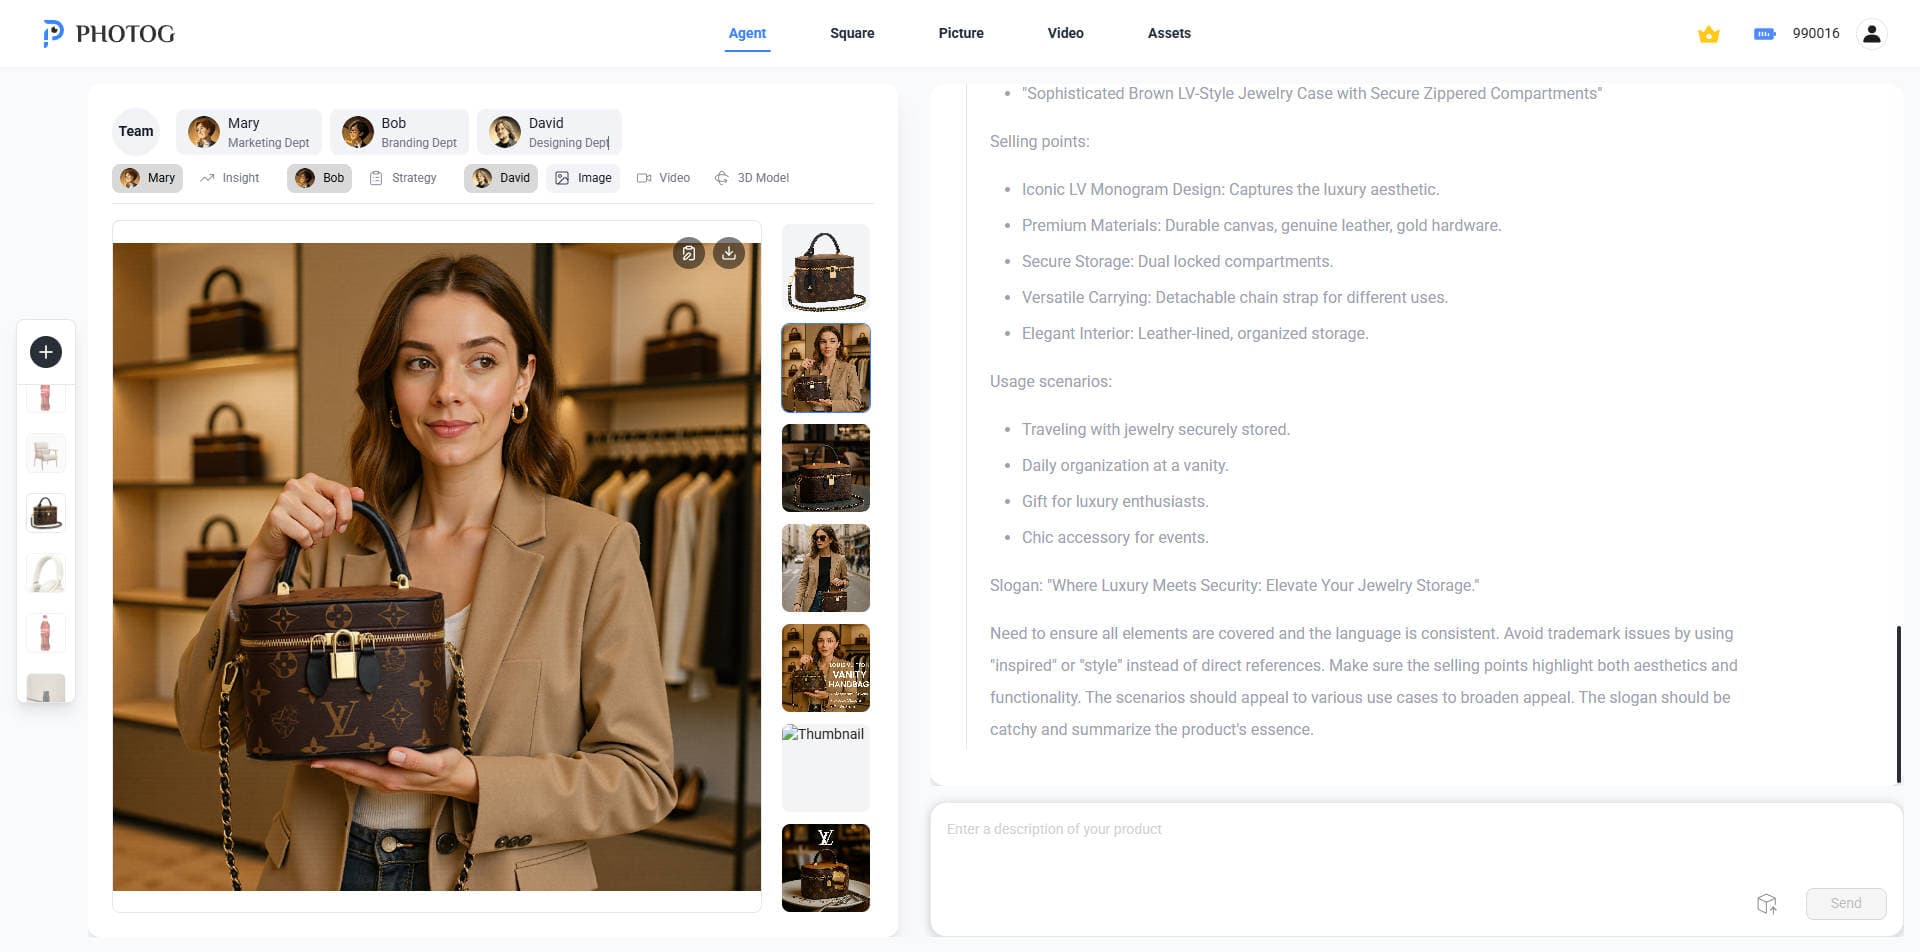This screenshot has width=1920, height=952.
Task: Select the Video tool under David
Action: [663, 178]
